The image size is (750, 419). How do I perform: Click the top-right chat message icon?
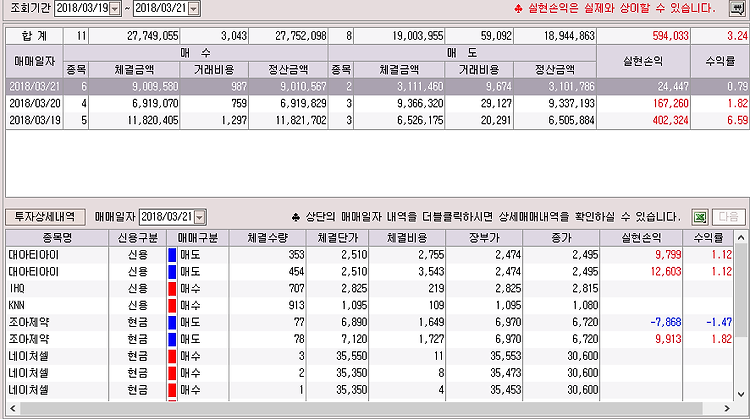[737, 8]
